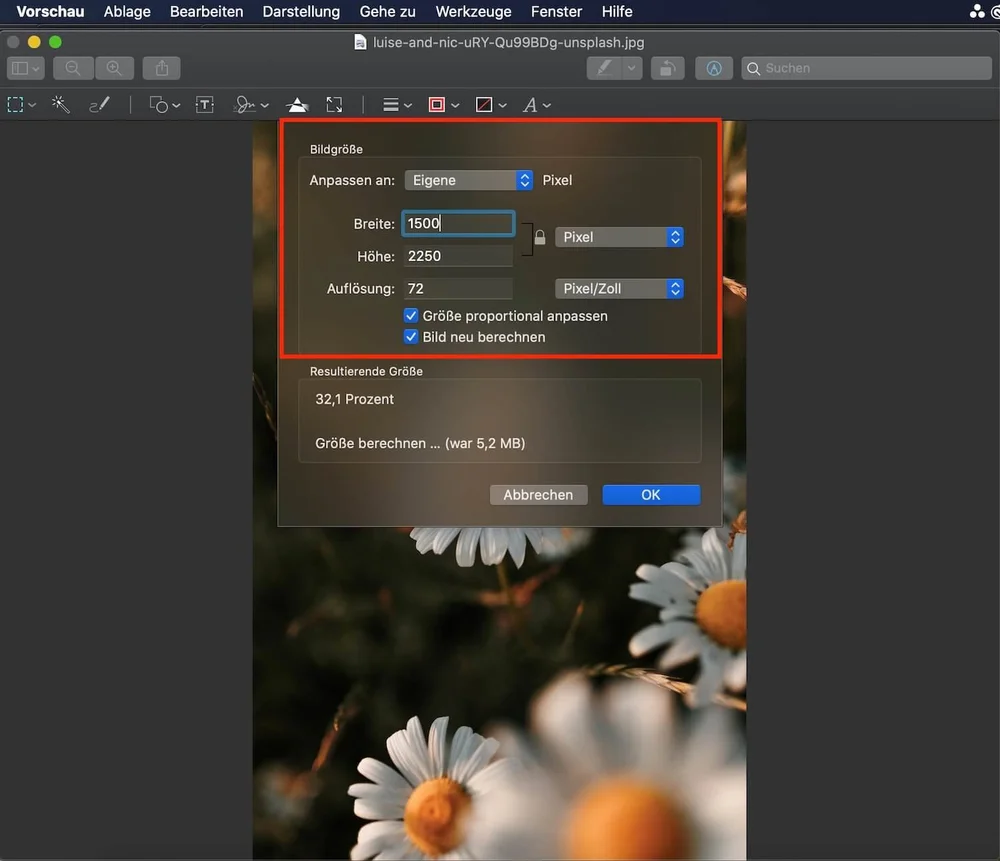
Task: Expand the selection tool chevron
Action: 32,105
